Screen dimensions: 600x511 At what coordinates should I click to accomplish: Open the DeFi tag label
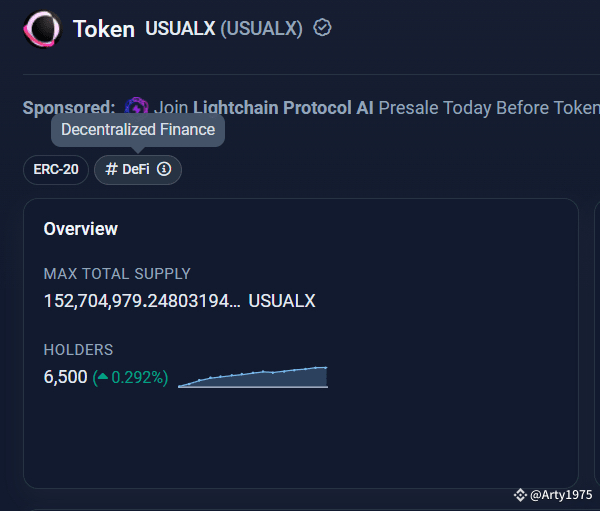[128, 170]
